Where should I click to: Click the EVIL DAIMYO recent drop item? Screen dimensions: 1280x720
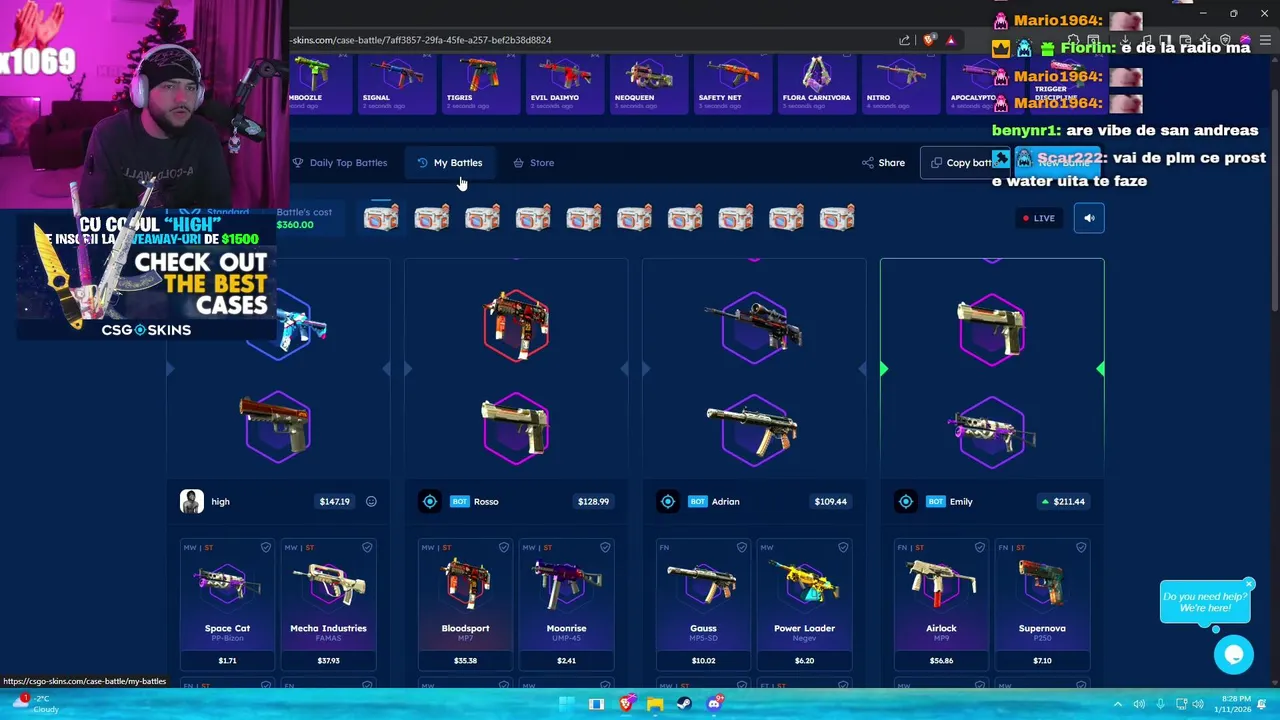pyautogui.click(x=564, y=83)
